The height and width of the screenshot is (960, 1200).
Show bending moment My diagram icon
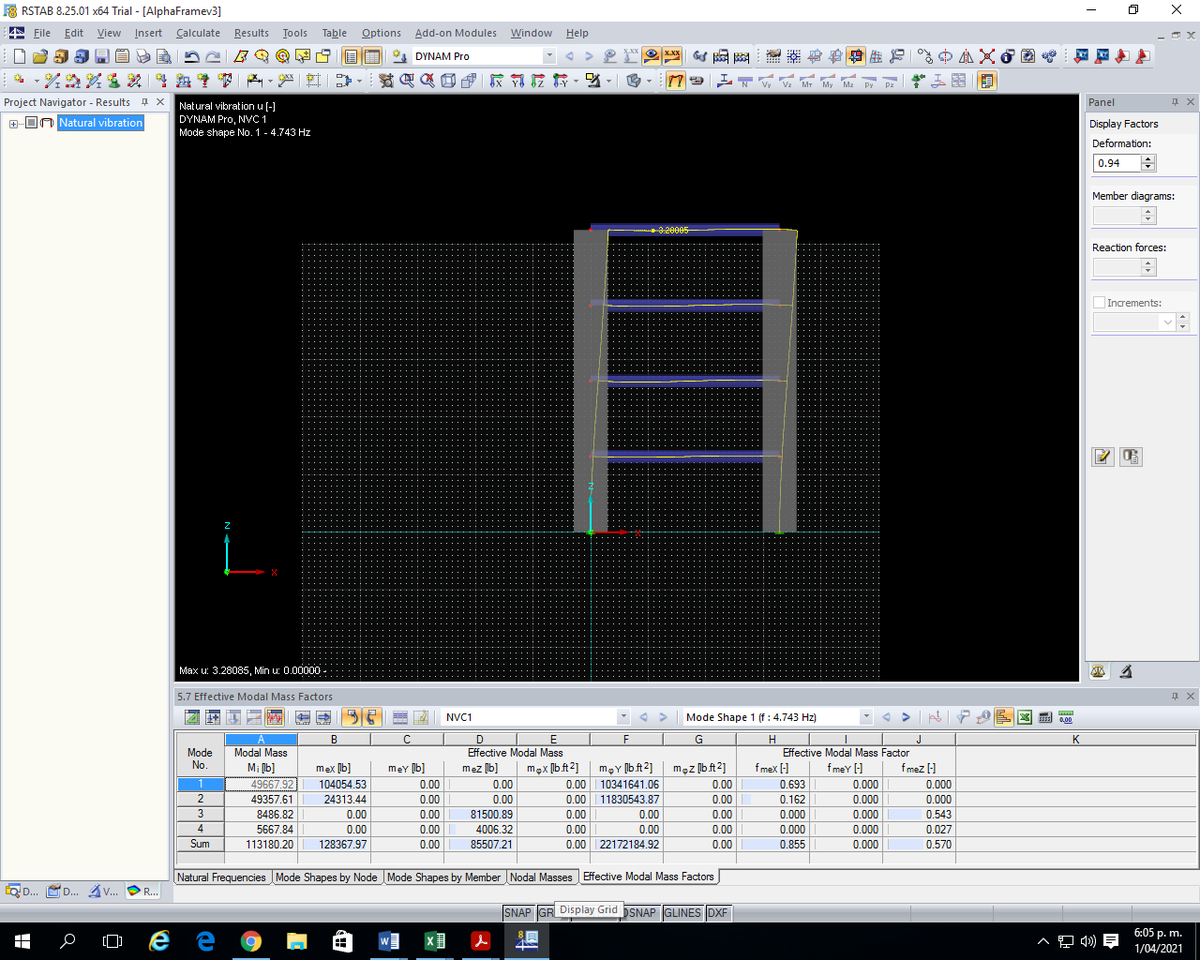coord(828,80)
